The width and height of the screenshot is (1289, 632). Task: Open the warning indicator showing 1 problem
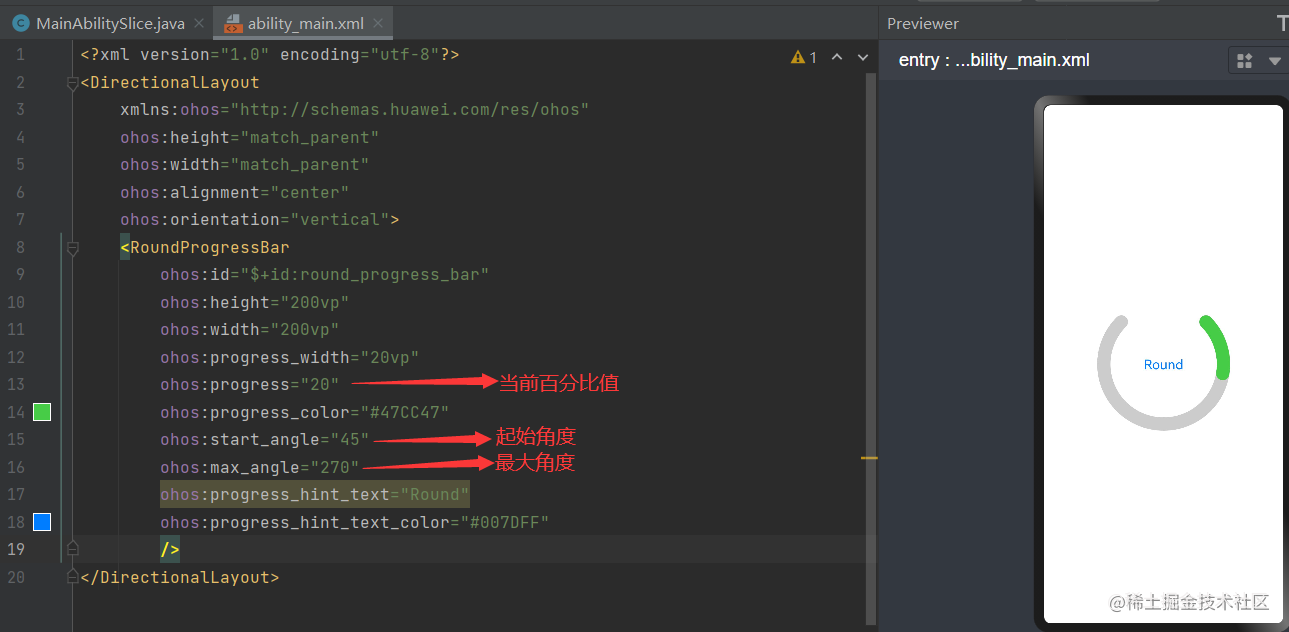coord(804,57)
